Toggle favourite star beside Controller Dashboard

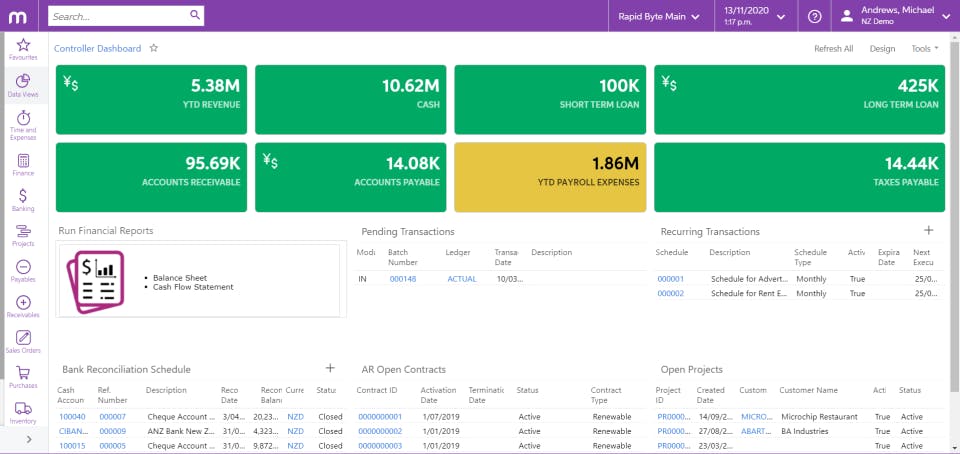pyautogui.click(x=154, y=48)
